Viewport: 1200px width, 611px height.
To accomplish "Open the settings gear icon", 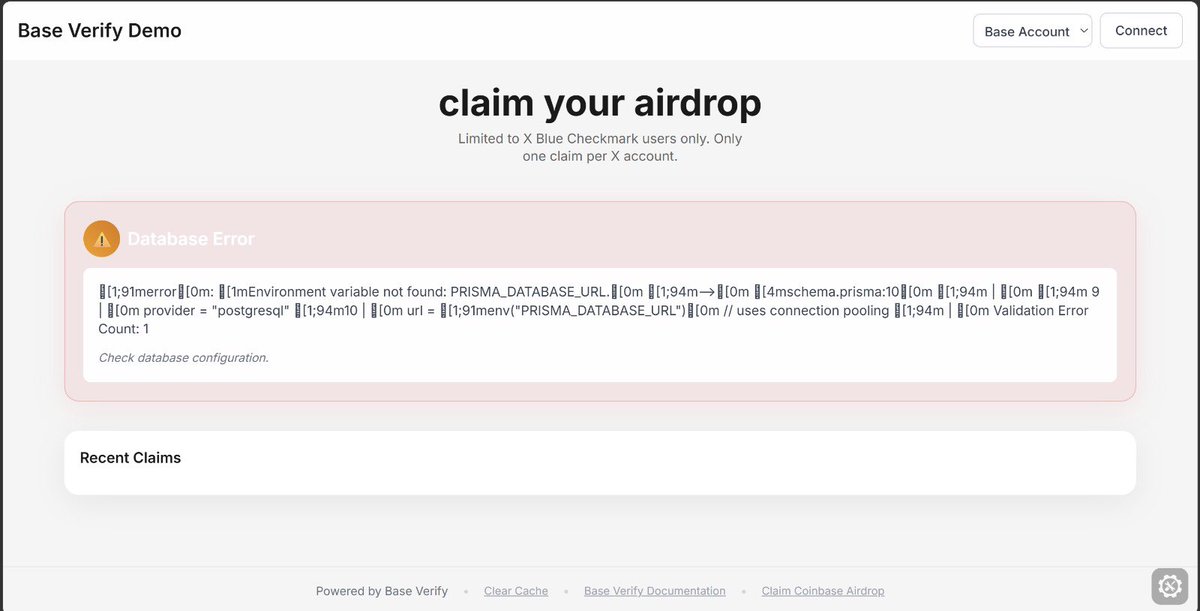I will [1168, 586].
